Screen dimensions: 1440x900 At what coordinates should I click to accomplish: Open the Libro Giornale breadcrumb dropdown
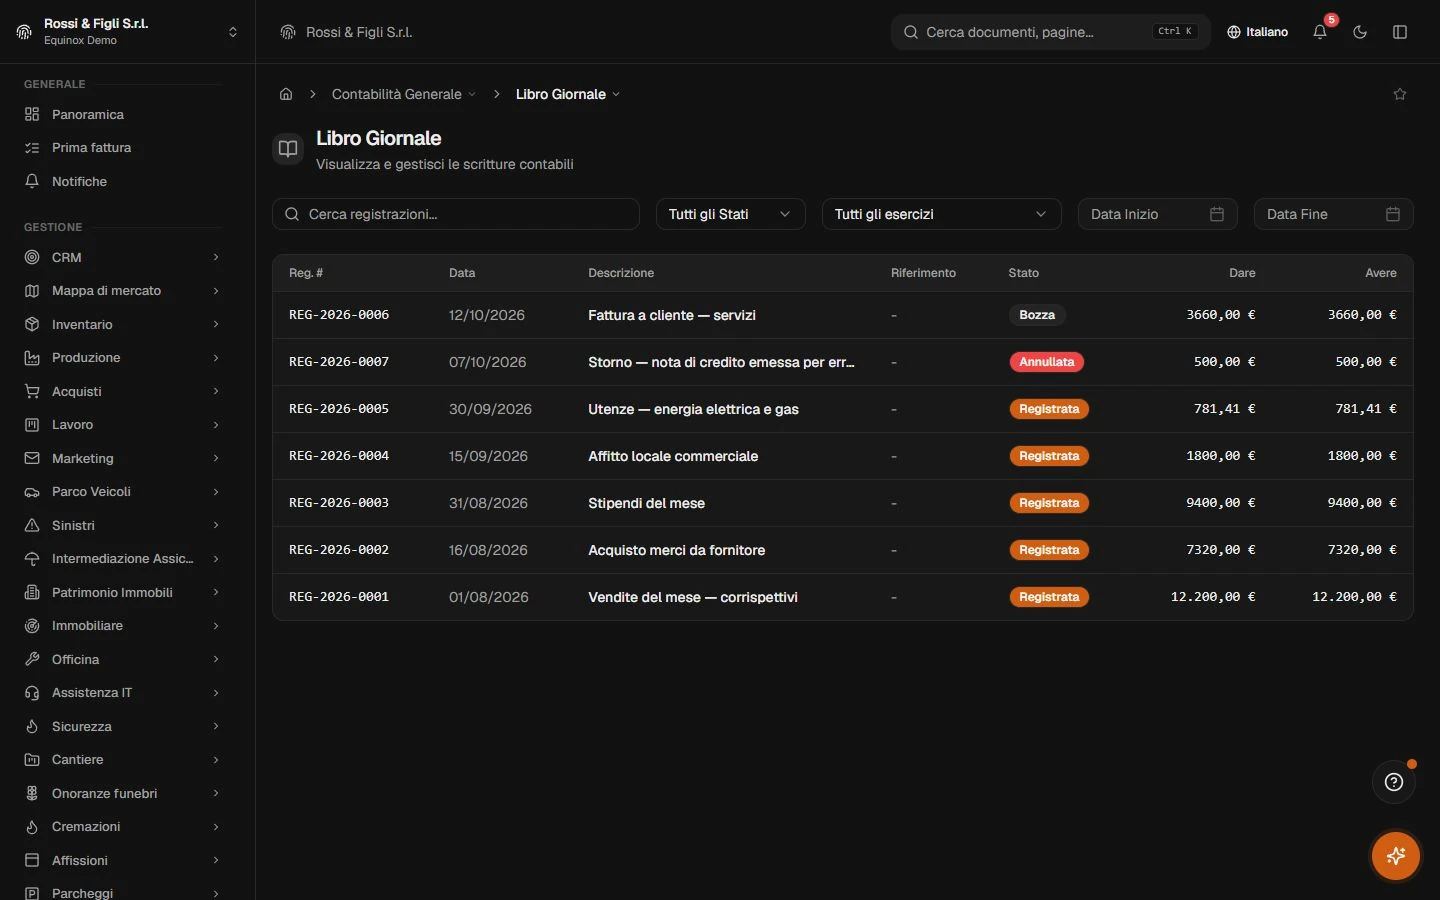point(568,94)
